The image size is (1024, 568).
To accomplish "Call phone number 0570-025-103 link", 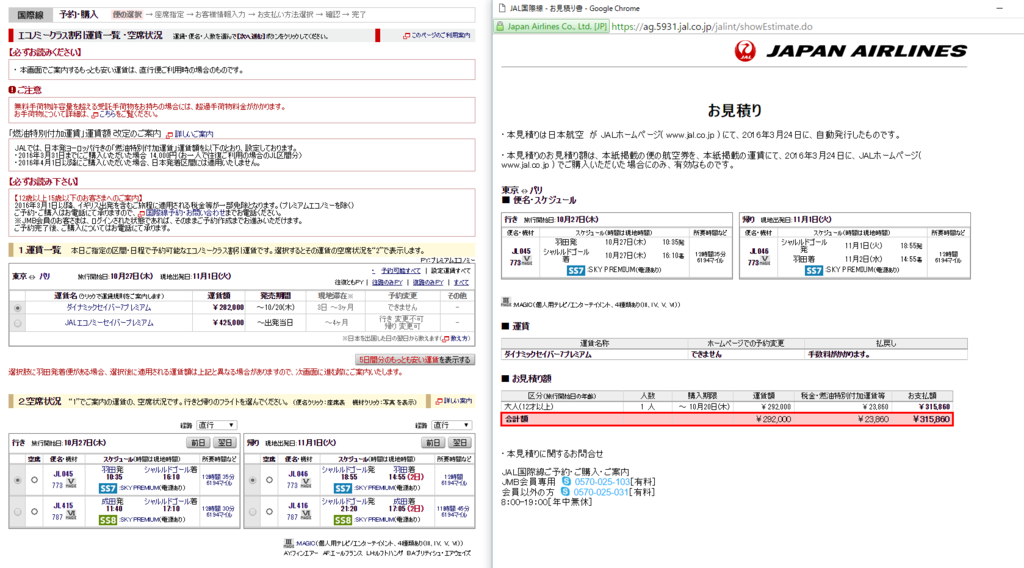I will pos(602,482).
